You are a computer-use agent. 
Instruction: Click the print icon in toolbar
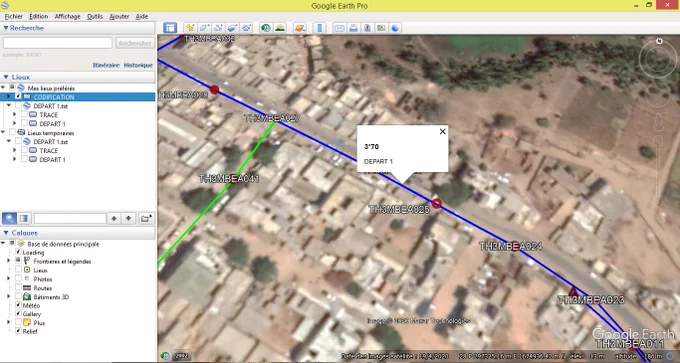(353, 28)
